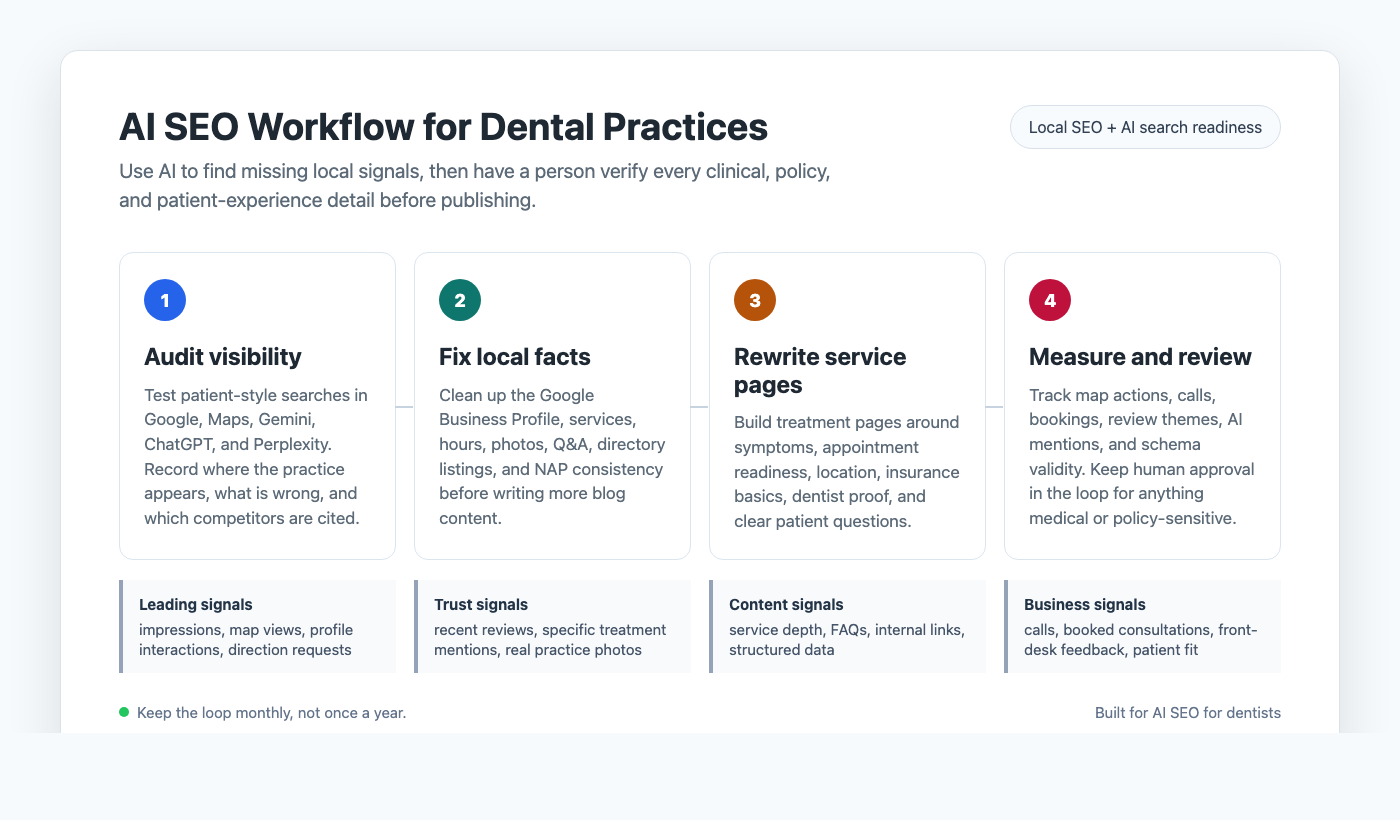Screen dimensions: 1400x820
Task: Select the 'AI SEO Workflow for Dental Practices' title
Action: click(443, 127)
